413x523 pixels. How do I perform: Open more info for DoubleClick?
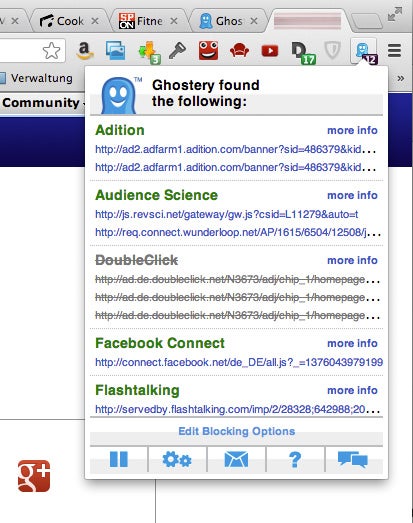coord(352,260)
